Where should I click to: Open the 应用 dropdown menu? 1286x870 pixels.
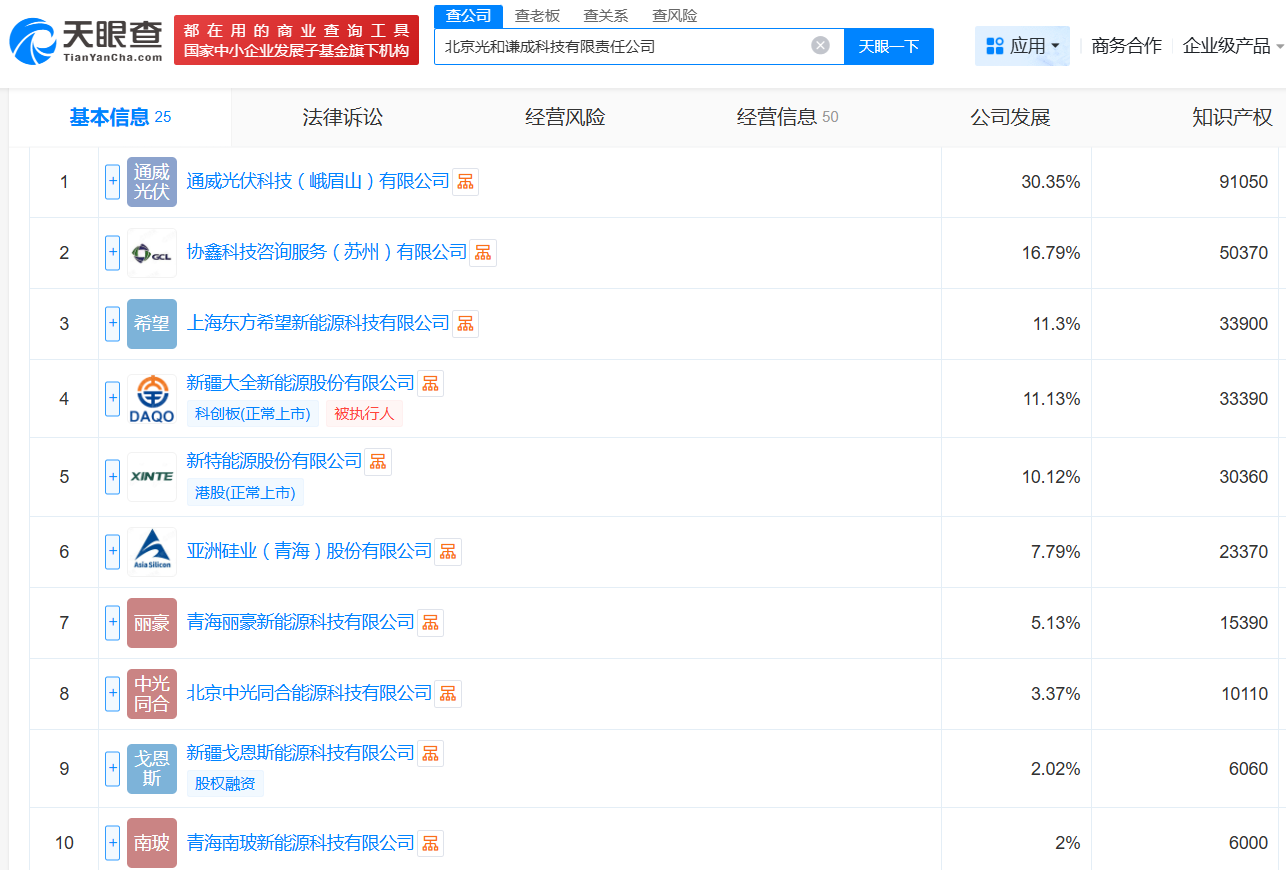1022,46
